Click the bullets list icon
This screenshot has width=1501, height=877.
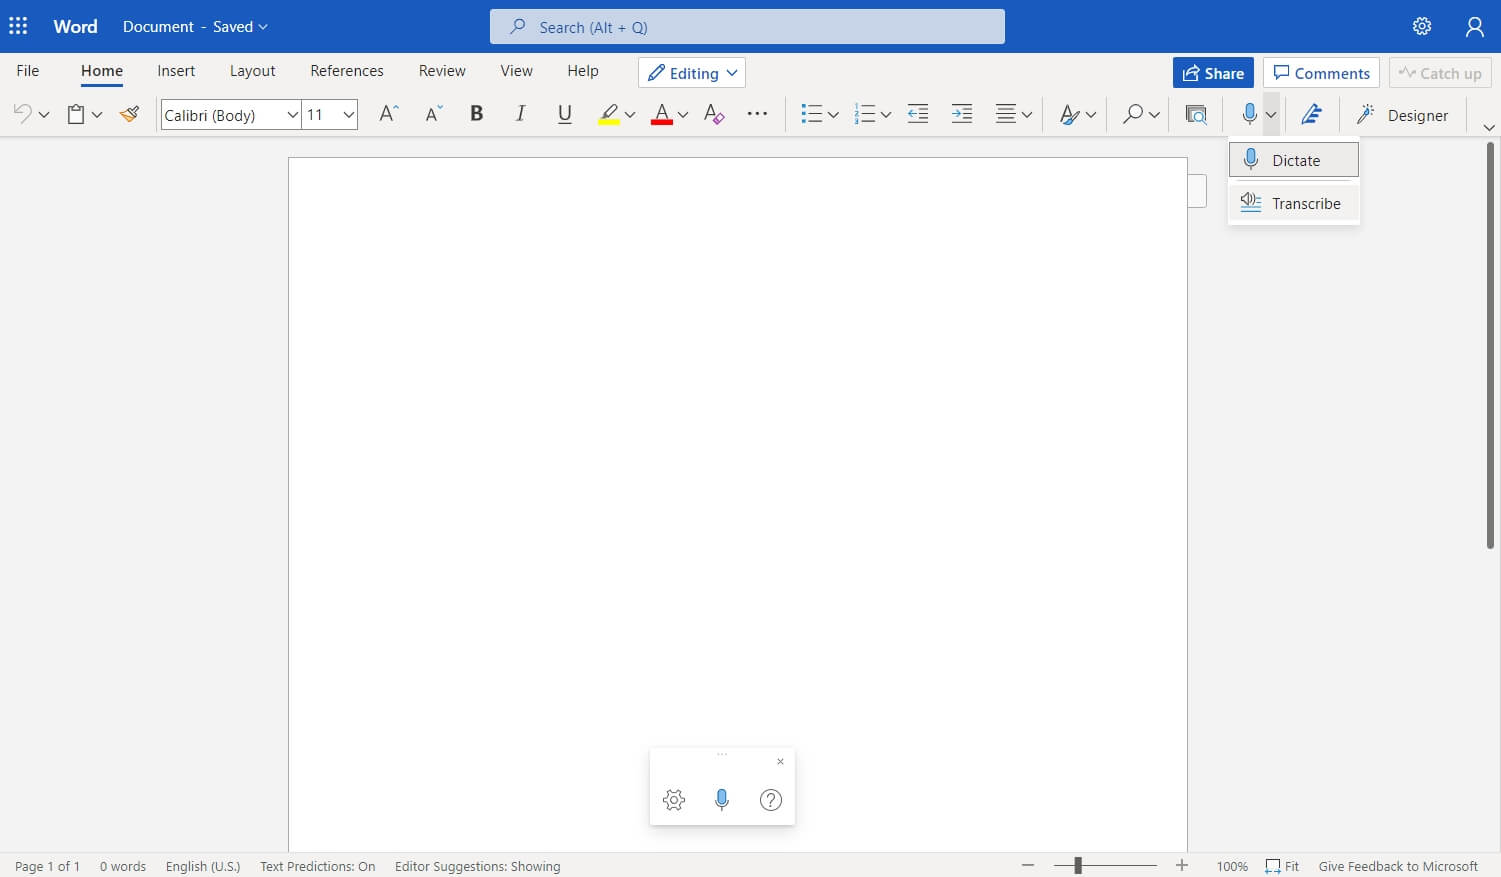pyautogui.click(x=811, y=114)
